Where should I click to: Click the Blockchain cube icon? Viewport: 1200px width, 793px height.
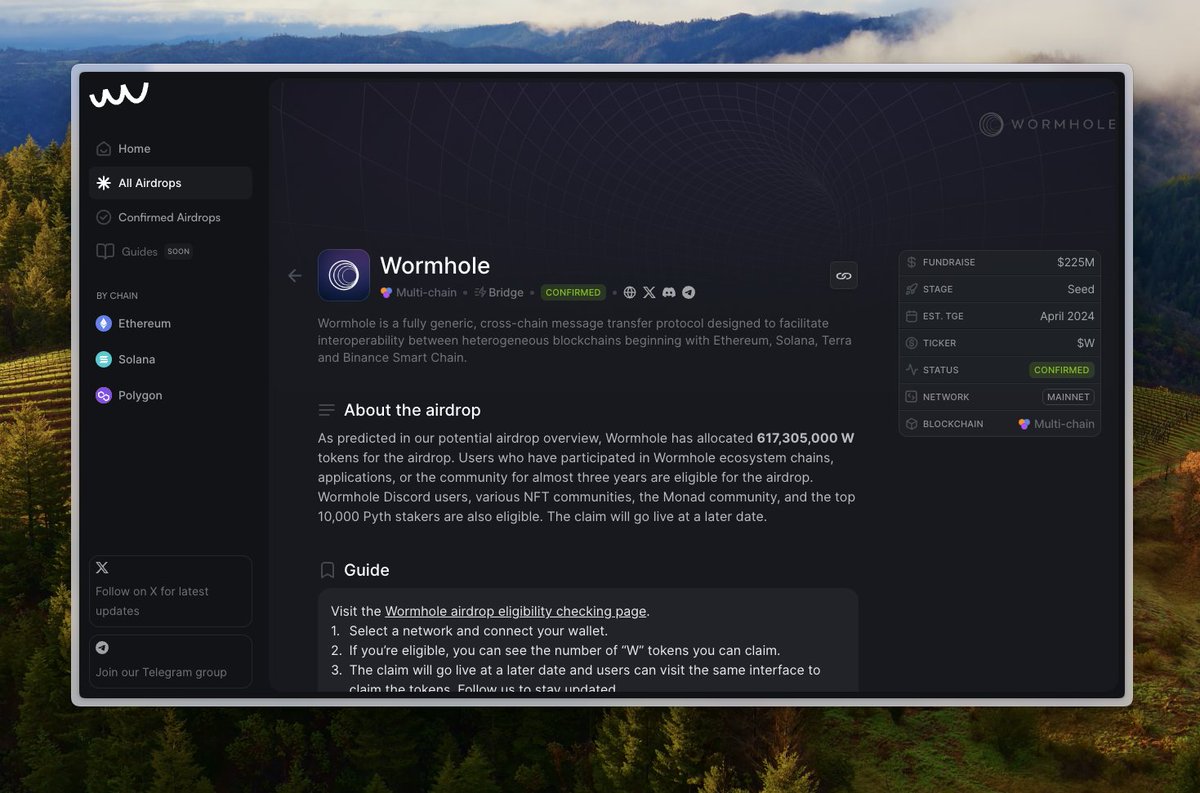tap(911, 424)
